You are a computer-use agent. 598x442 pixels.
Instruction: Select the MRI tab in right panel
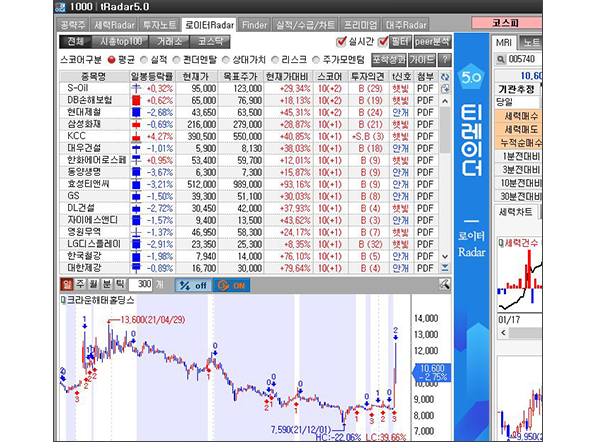coord(504,43)
